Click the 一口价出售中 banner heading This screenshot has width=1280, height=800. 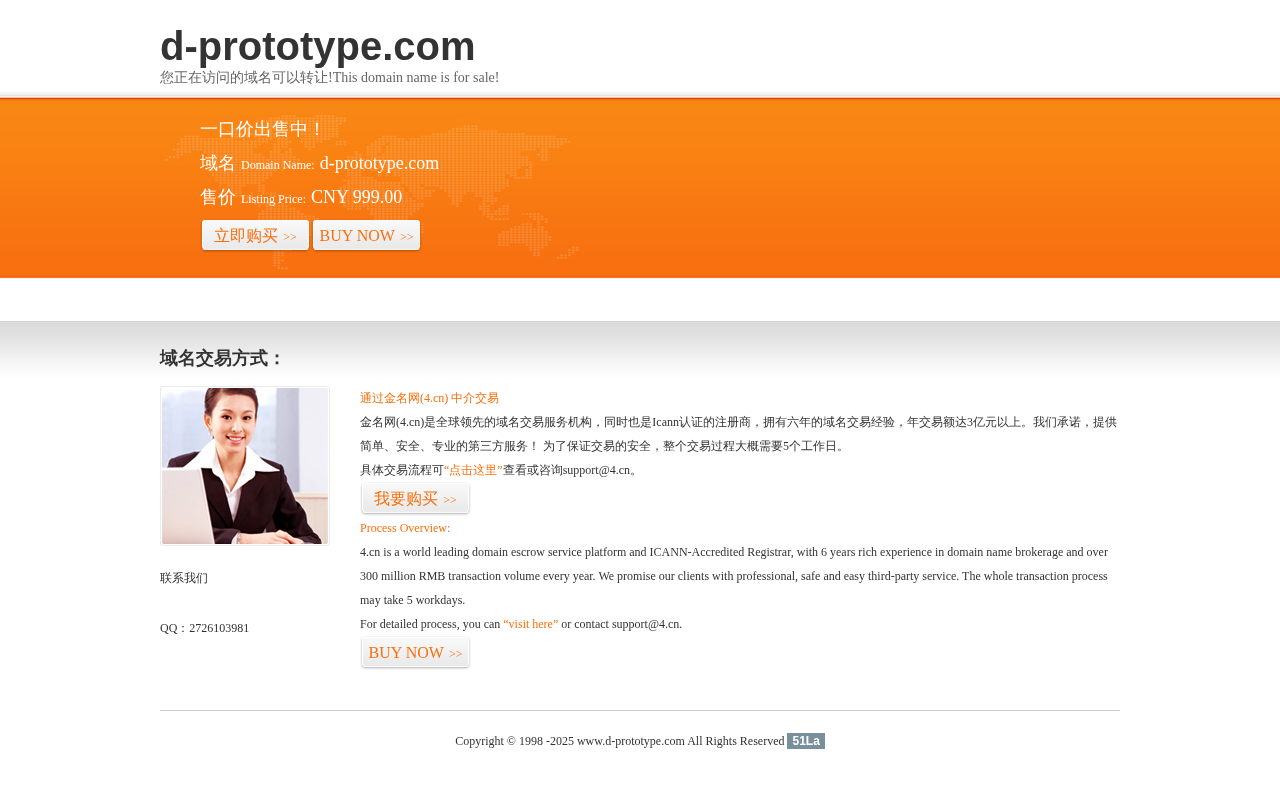click(263, 129)
